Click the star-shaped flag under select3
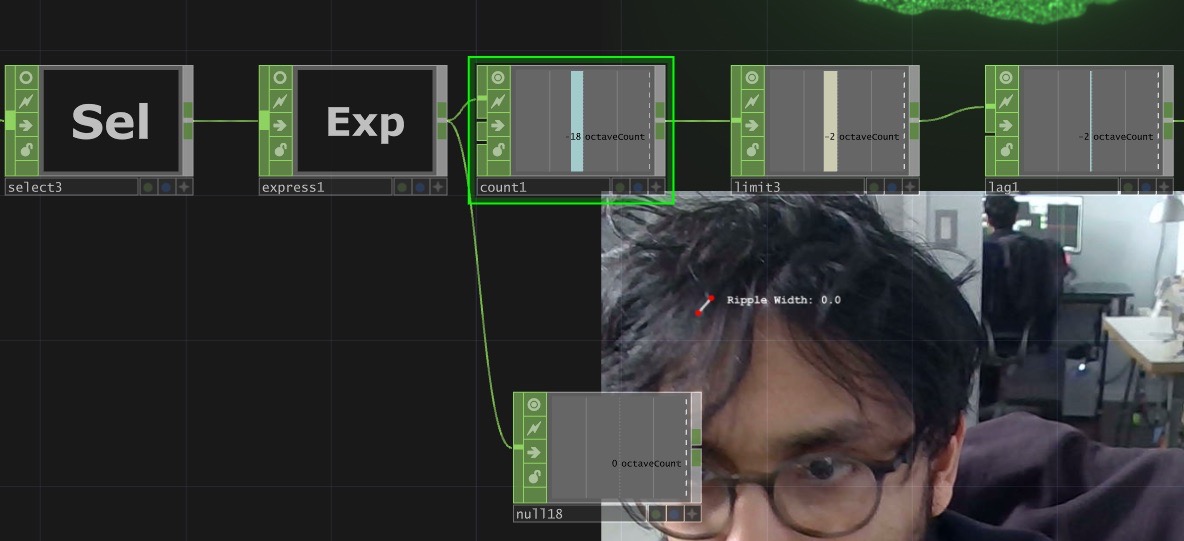 184,187
